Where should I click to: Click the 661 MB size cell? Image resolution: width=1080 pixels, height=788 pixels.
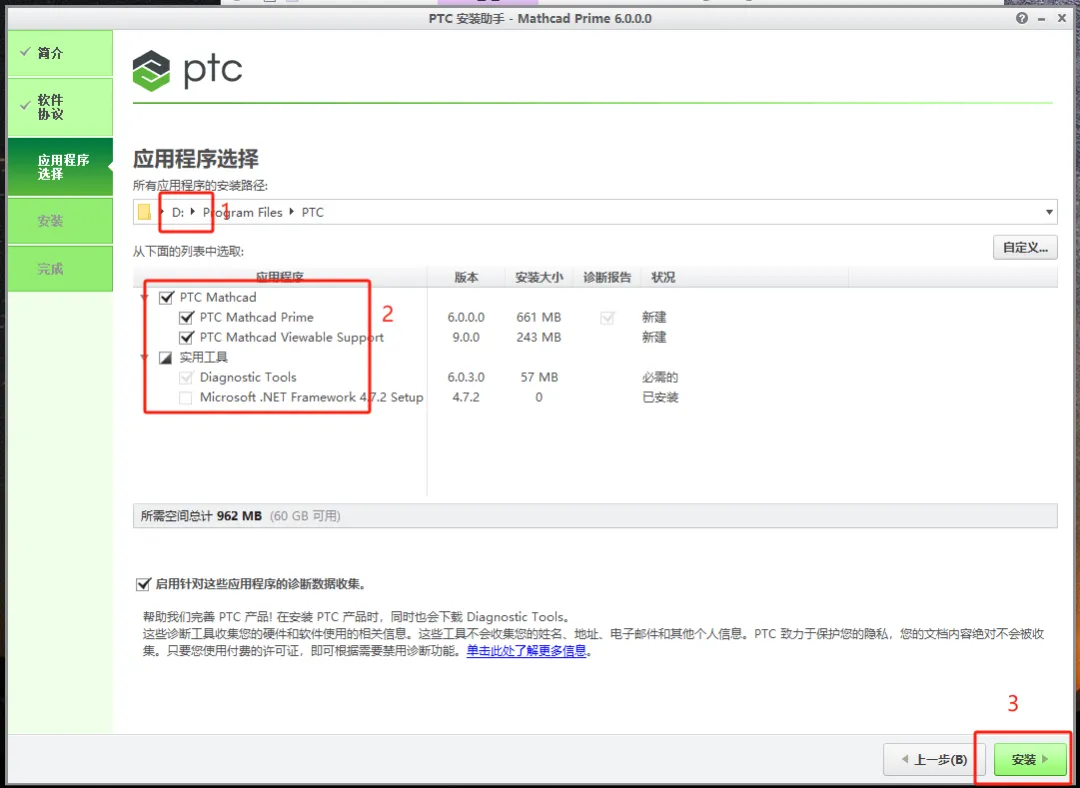[x=539, y=318]
